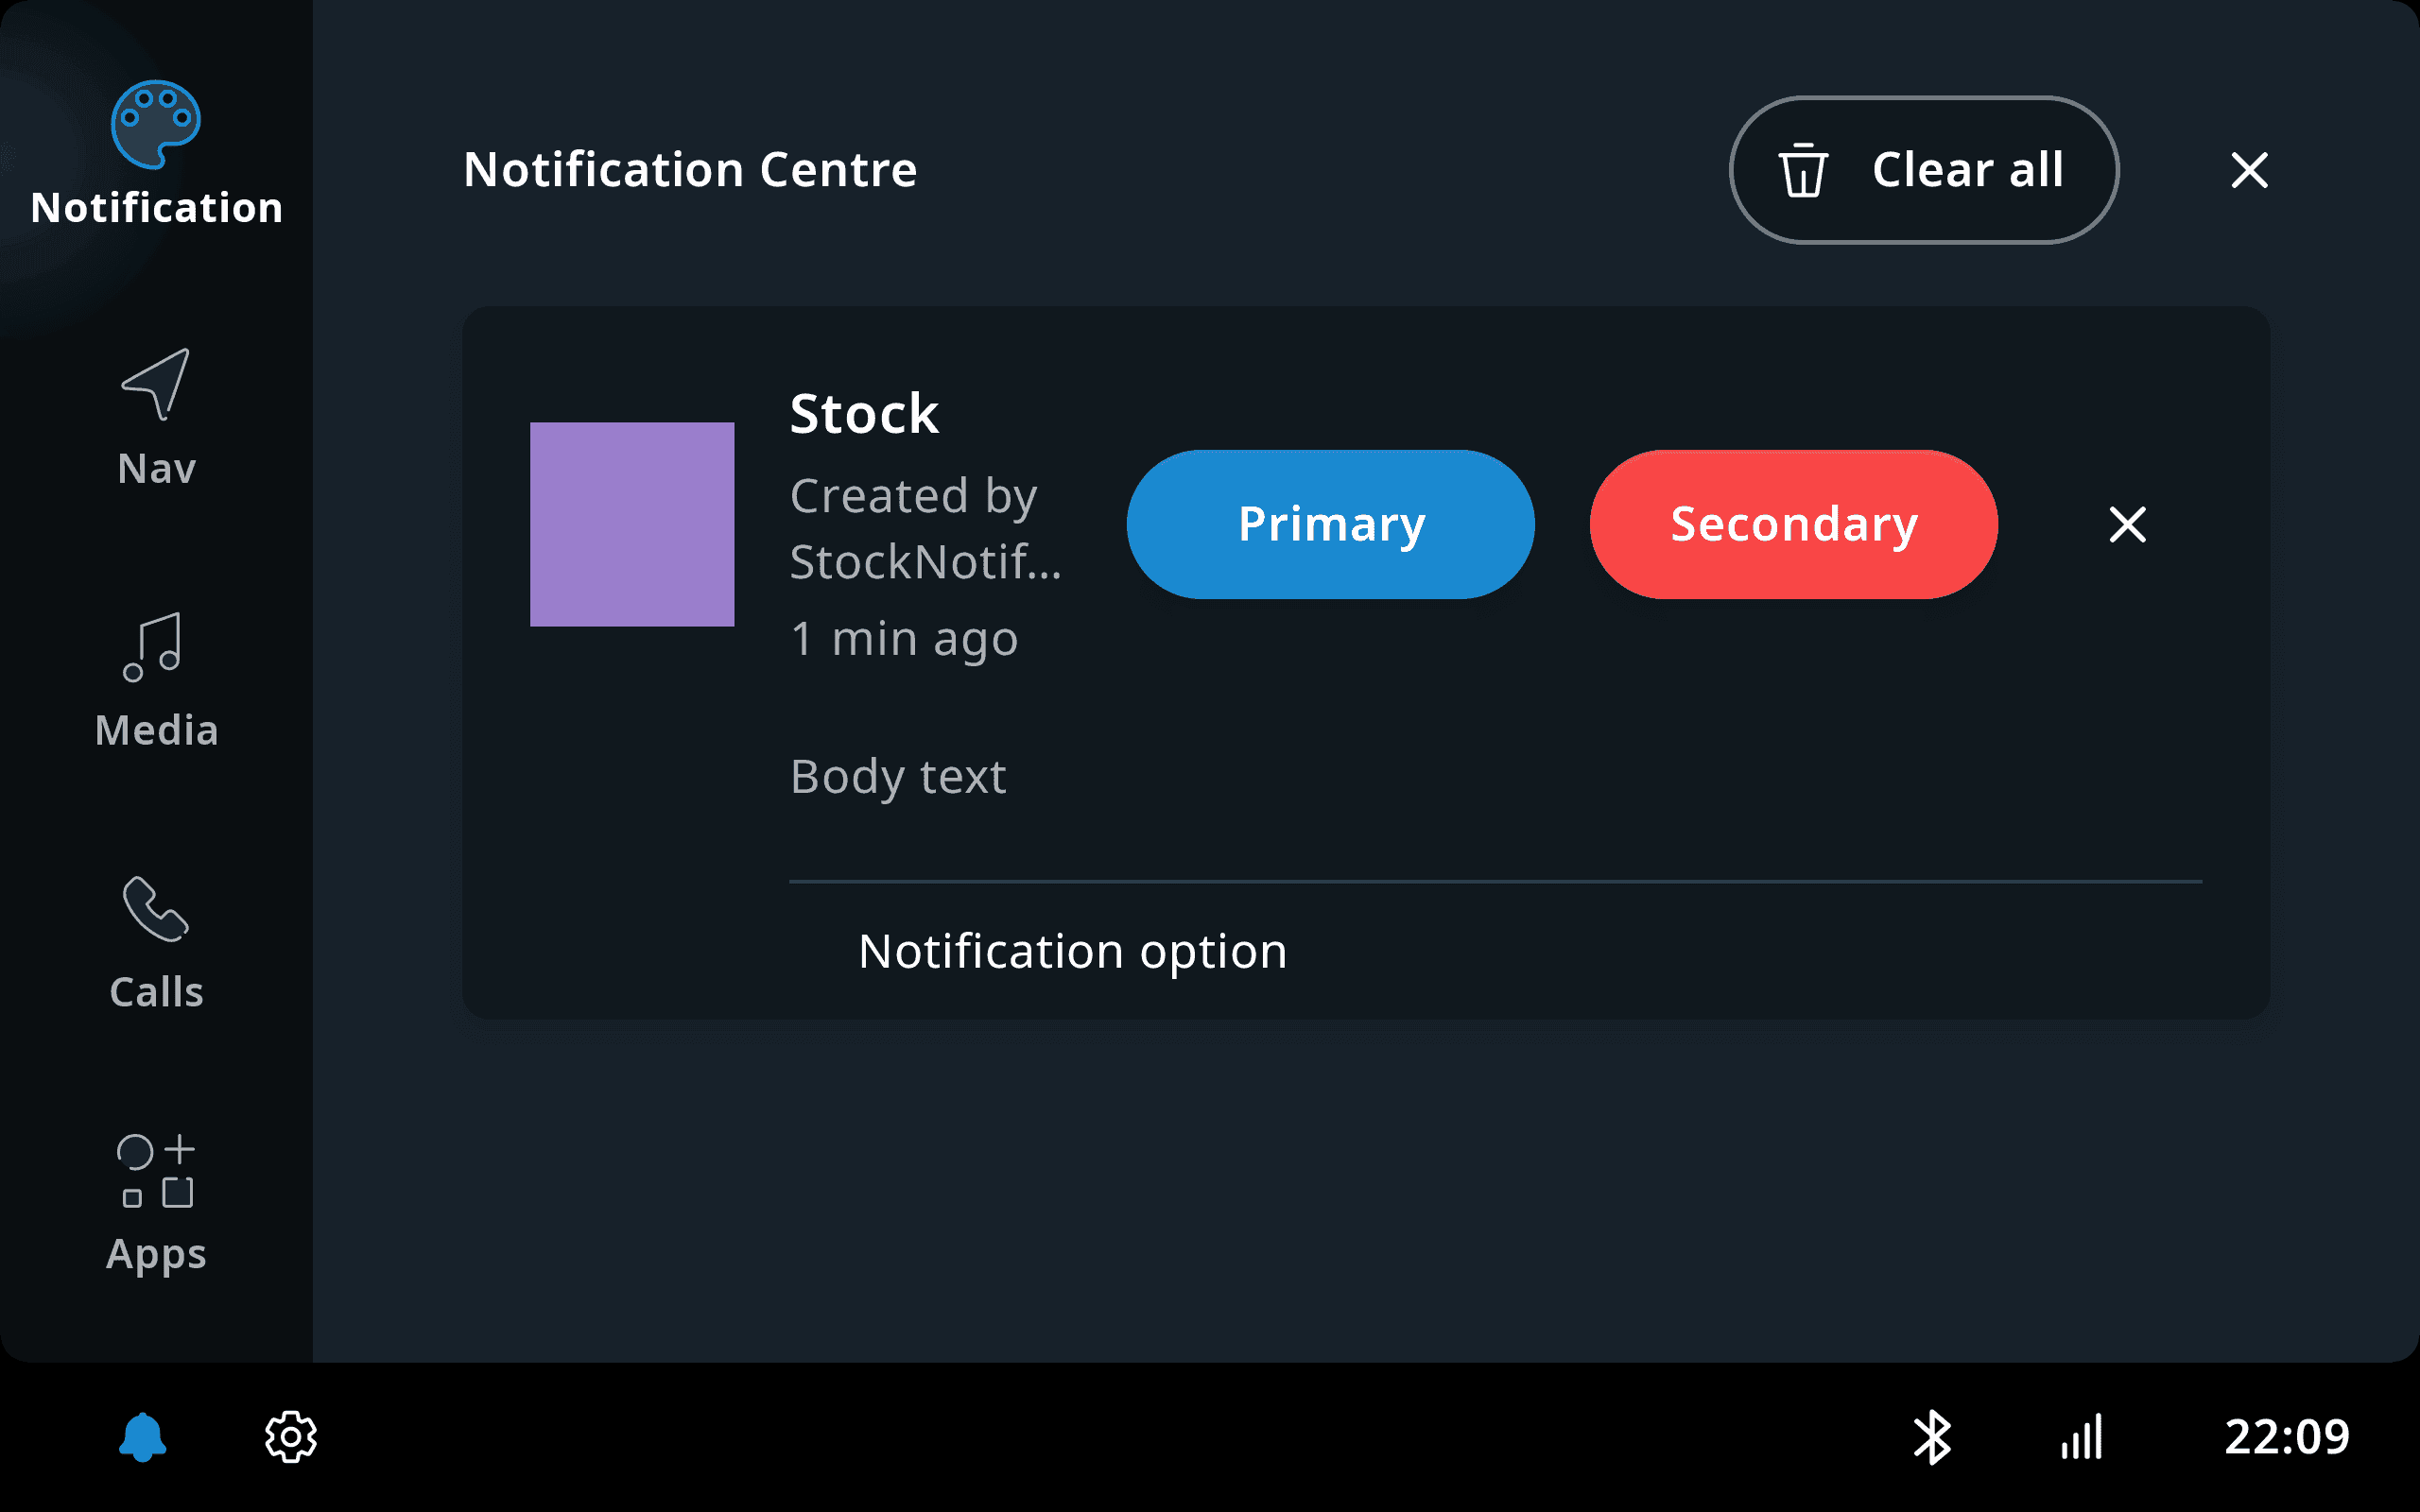Open Media music note icon

tap(154, 647)
